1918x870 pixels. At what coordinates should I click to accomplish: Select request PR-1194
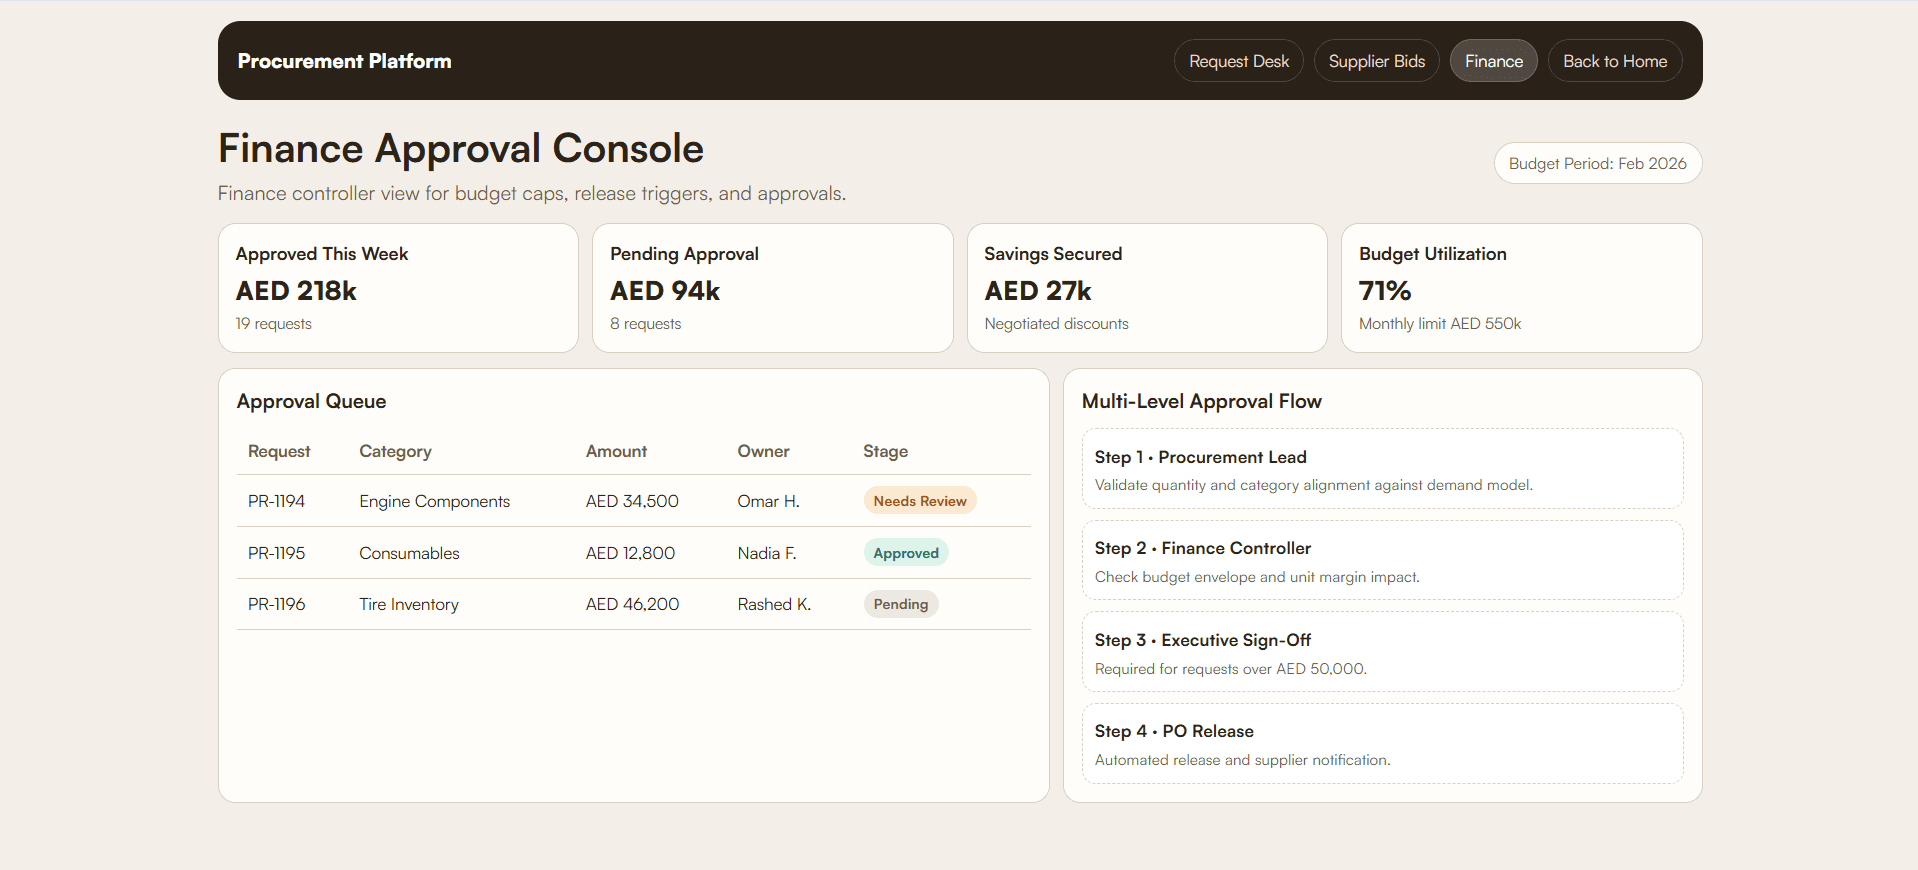(x=276, y=501)
